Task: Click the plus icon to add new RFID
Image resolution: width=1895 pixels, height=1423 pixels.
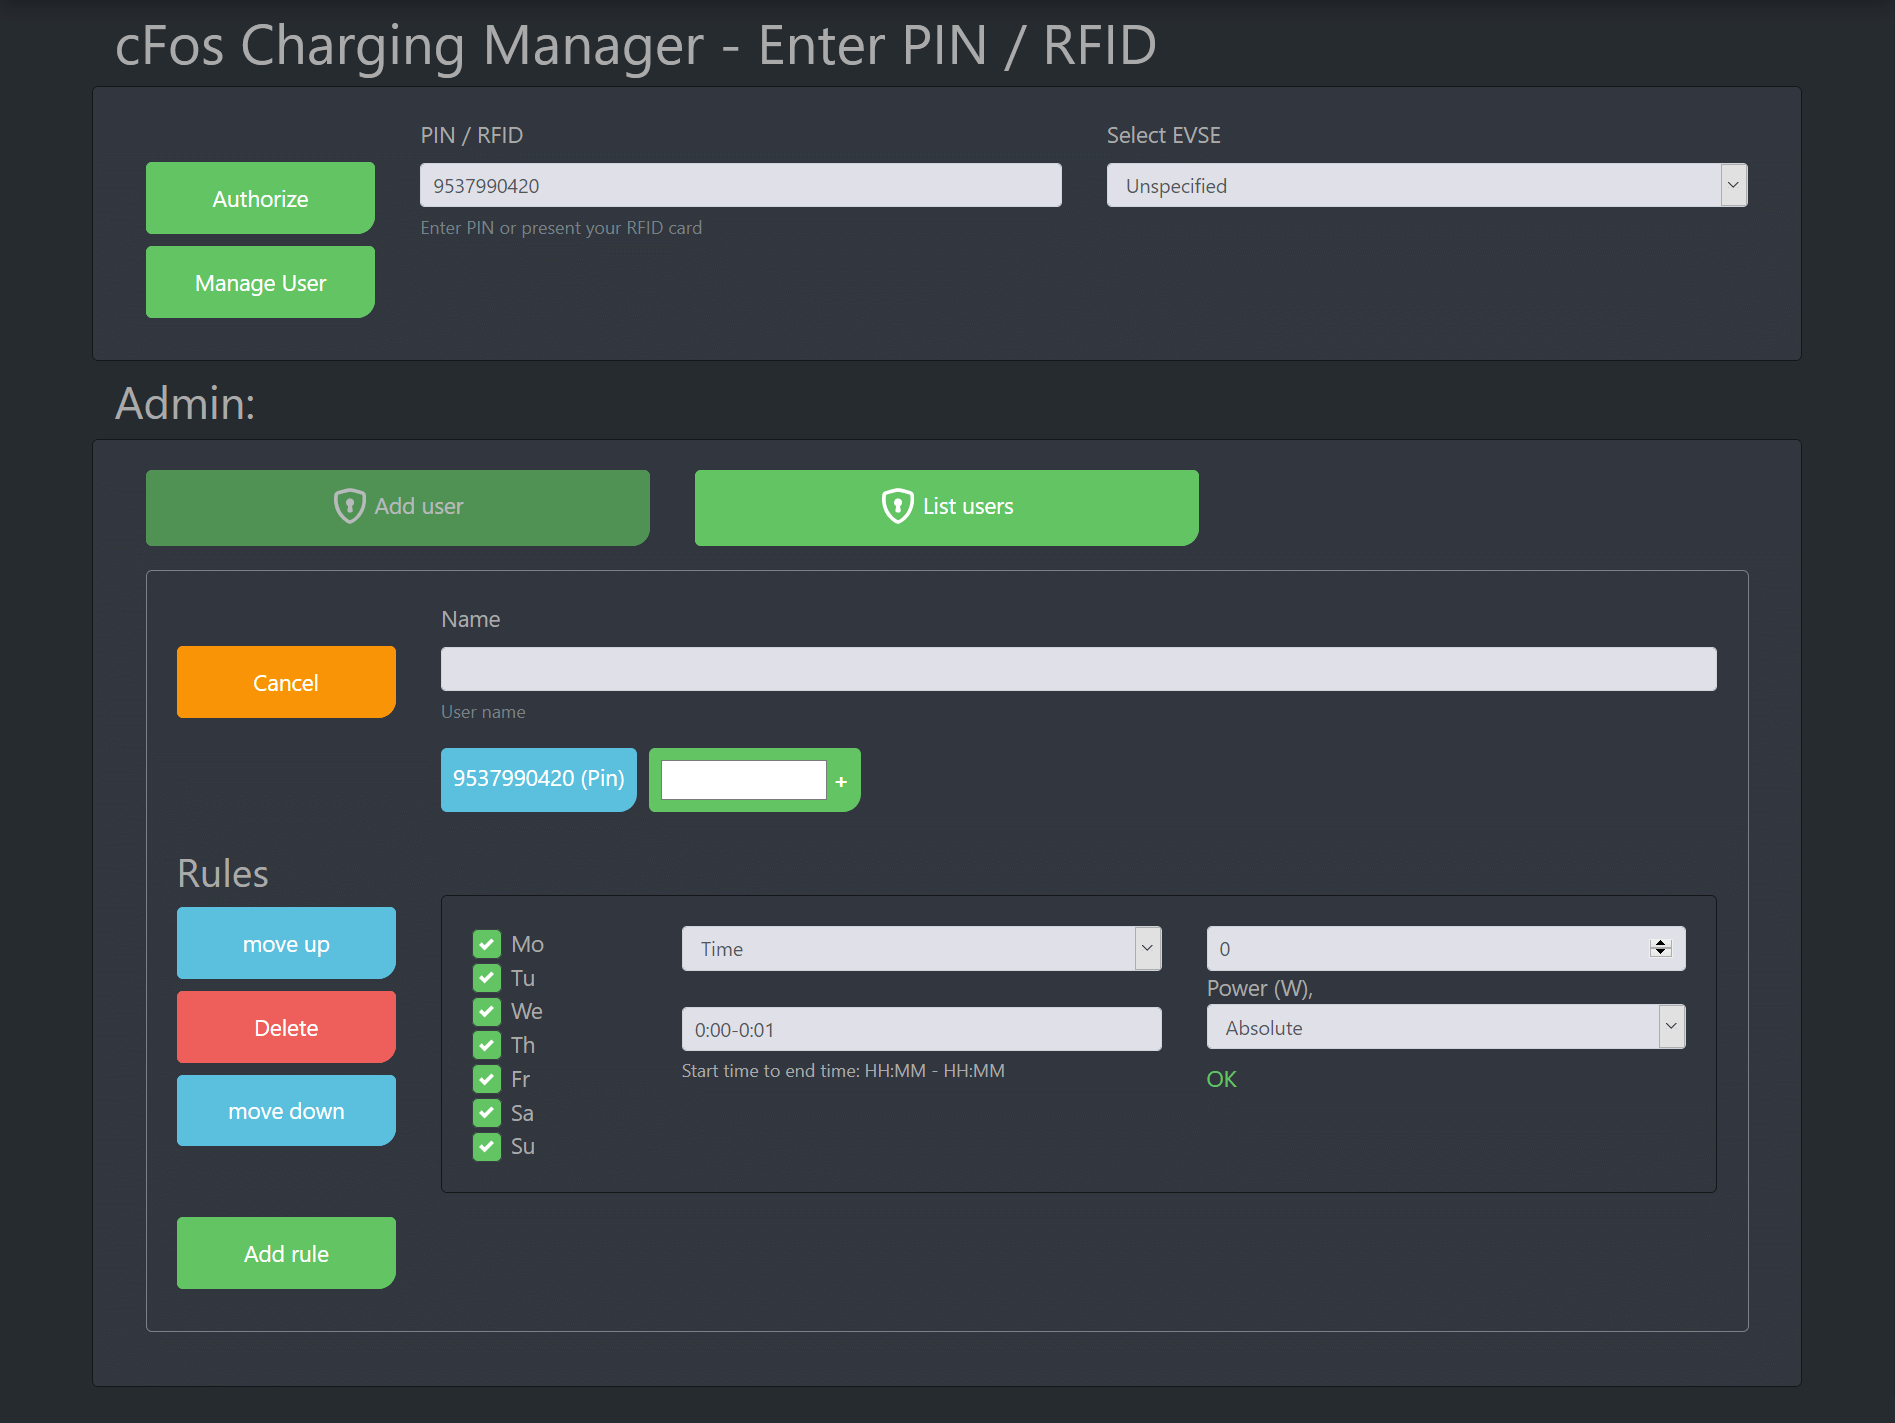Action: pos(841,781)
